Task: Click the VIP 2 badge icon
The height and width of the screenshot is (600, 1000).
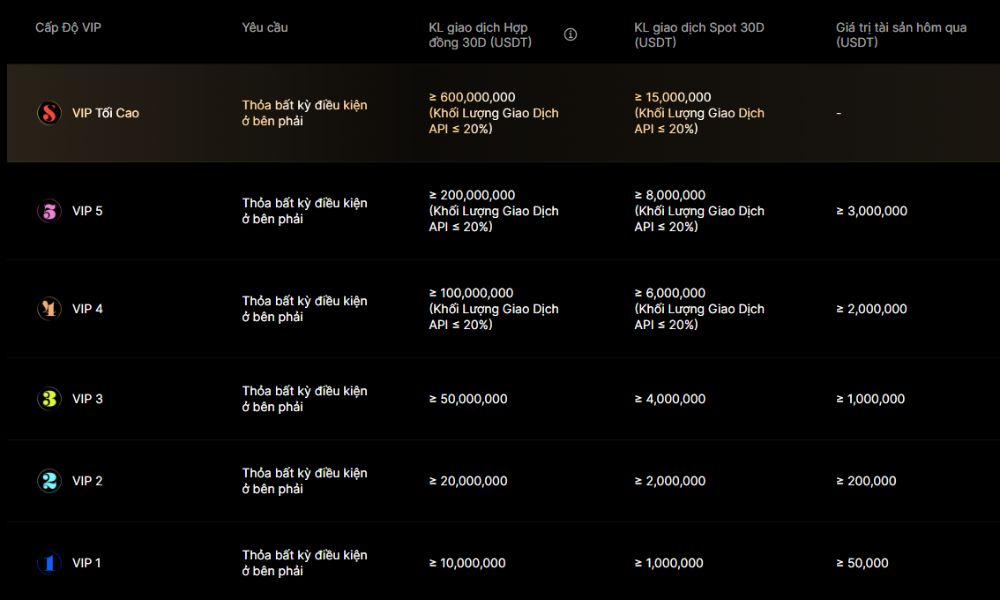Action: click(49, 481)
